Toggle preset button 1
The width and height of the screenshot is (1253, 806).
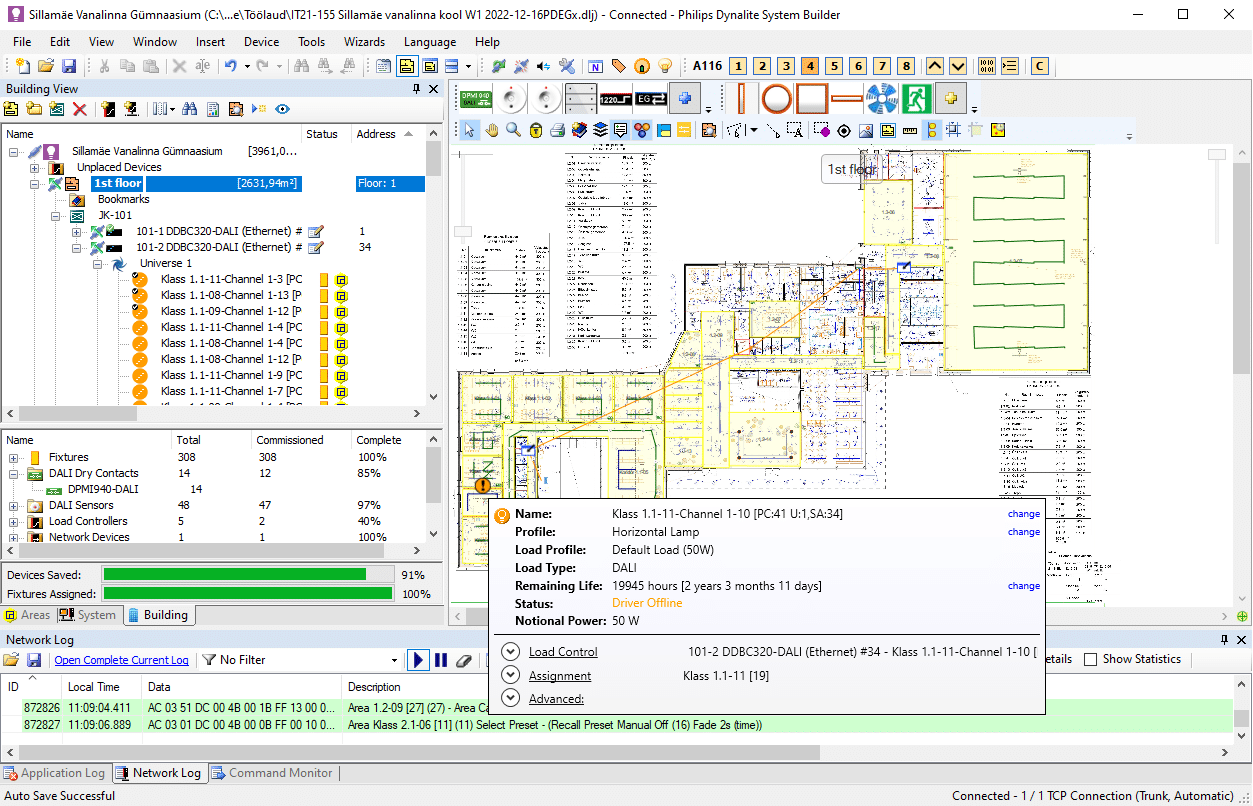click(738, 66)
